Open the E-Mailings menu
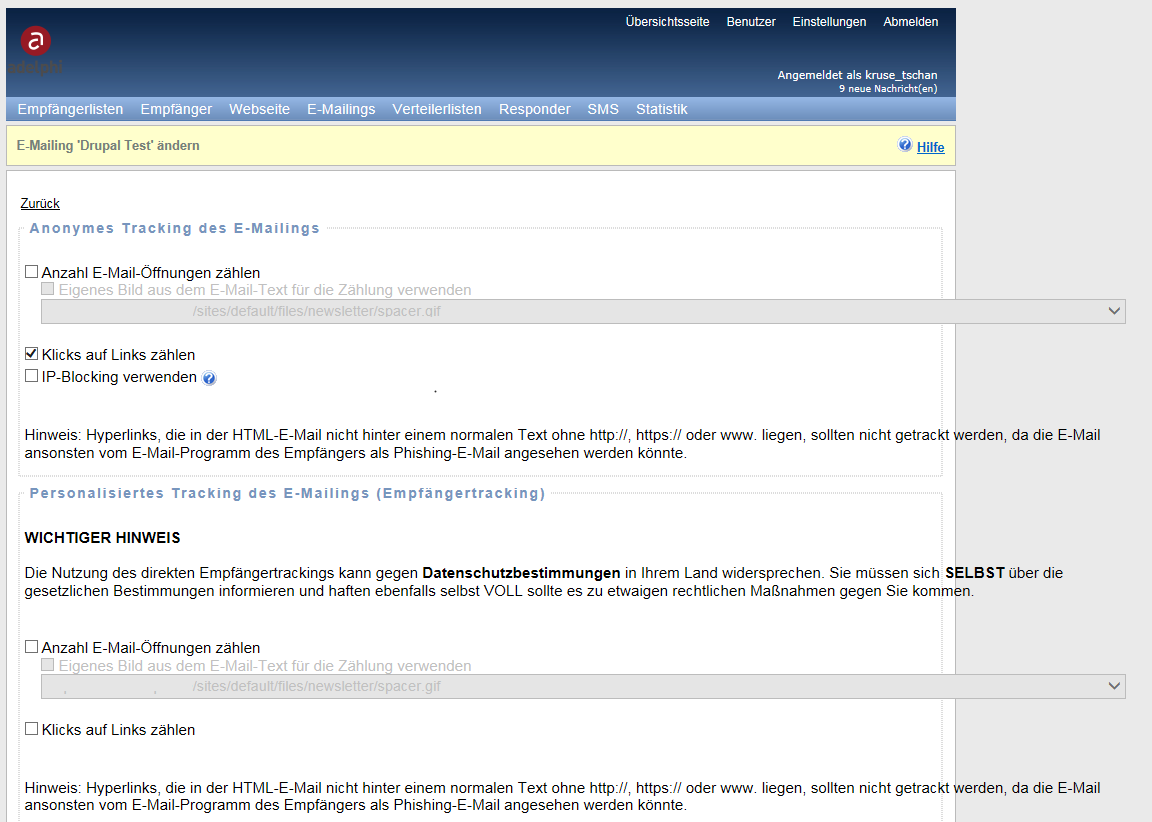 (x=341, y=109)
